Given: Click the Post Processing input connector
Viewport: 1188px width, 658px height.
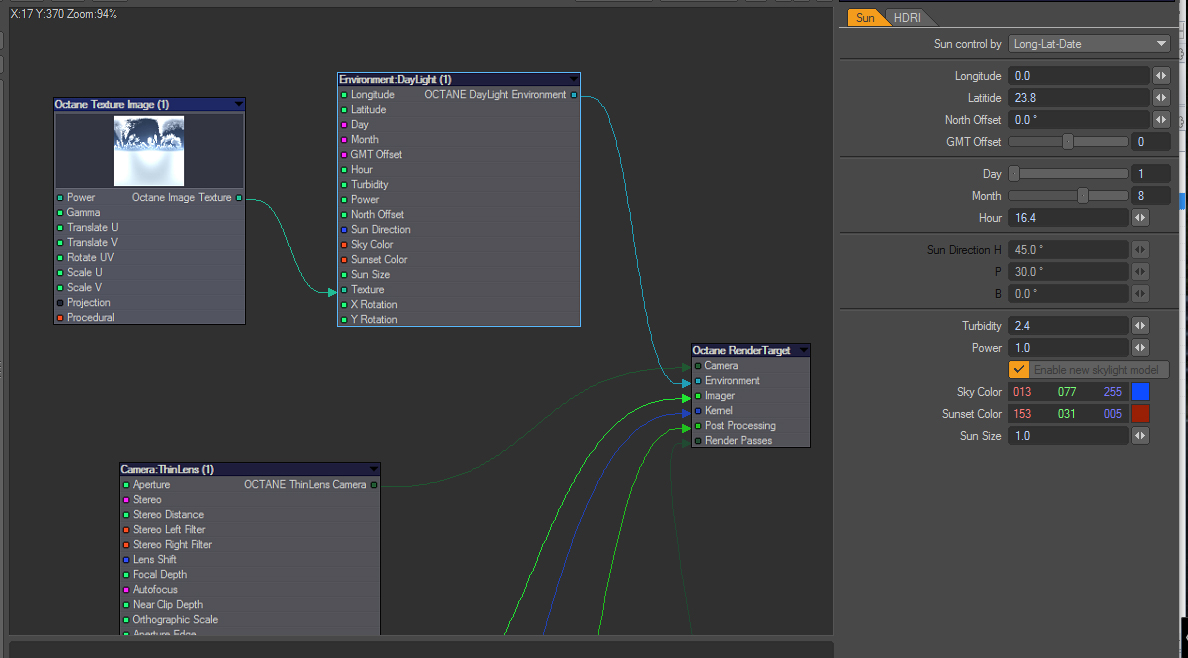Looking at the screenshot, I should click(x=698, y=425).
